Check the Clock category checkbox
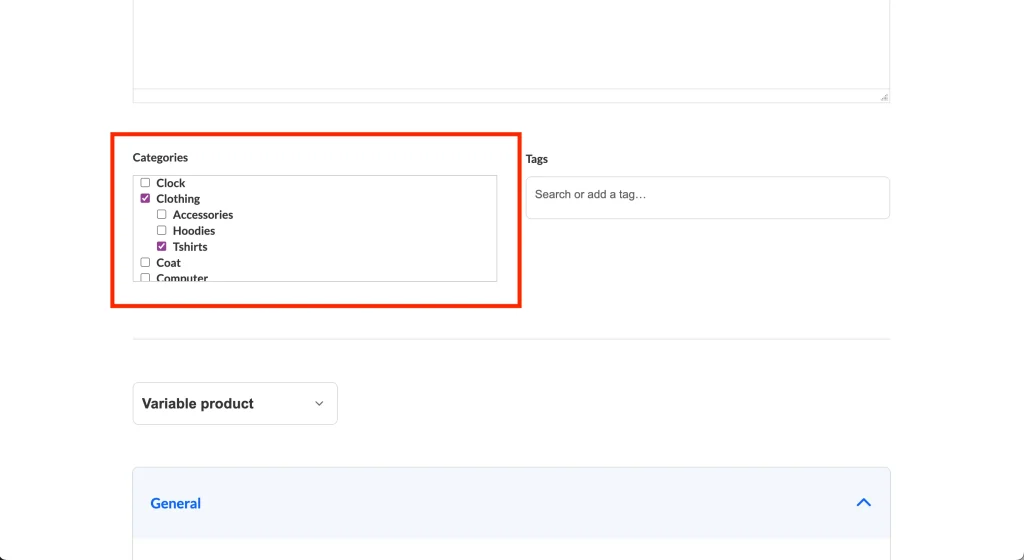The image size is (1024, 560). [x=145, y=183]
